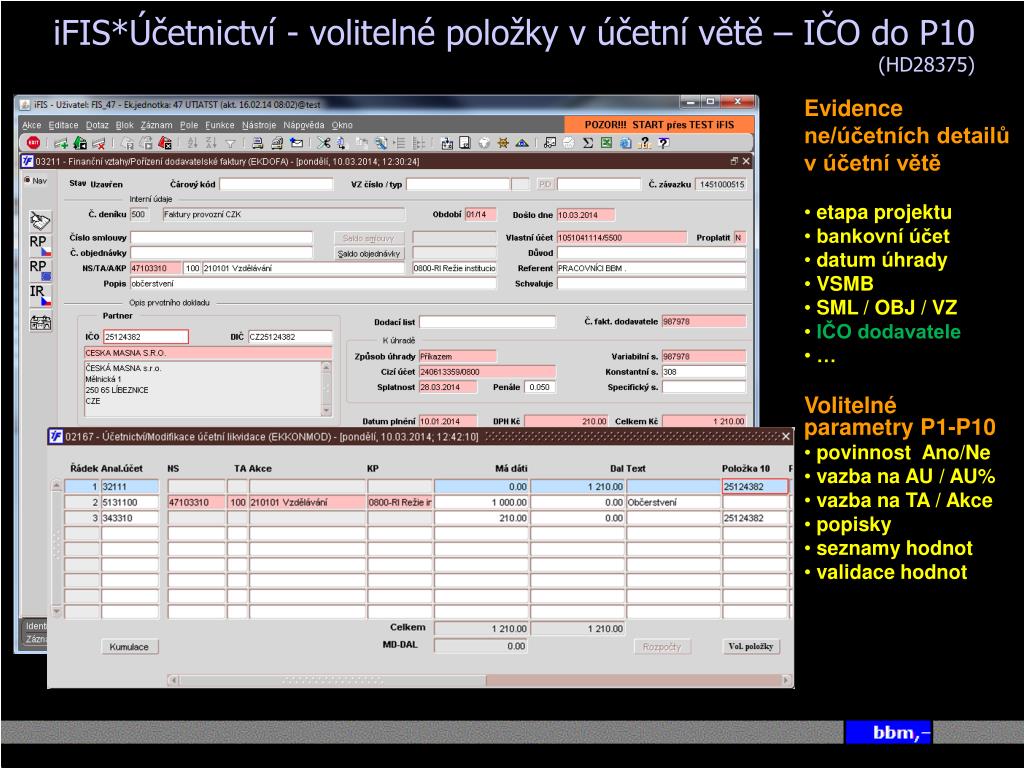This screenshot has height=768, width=1024.
Task: Click the Čárový kód input field
Action: 276,184
